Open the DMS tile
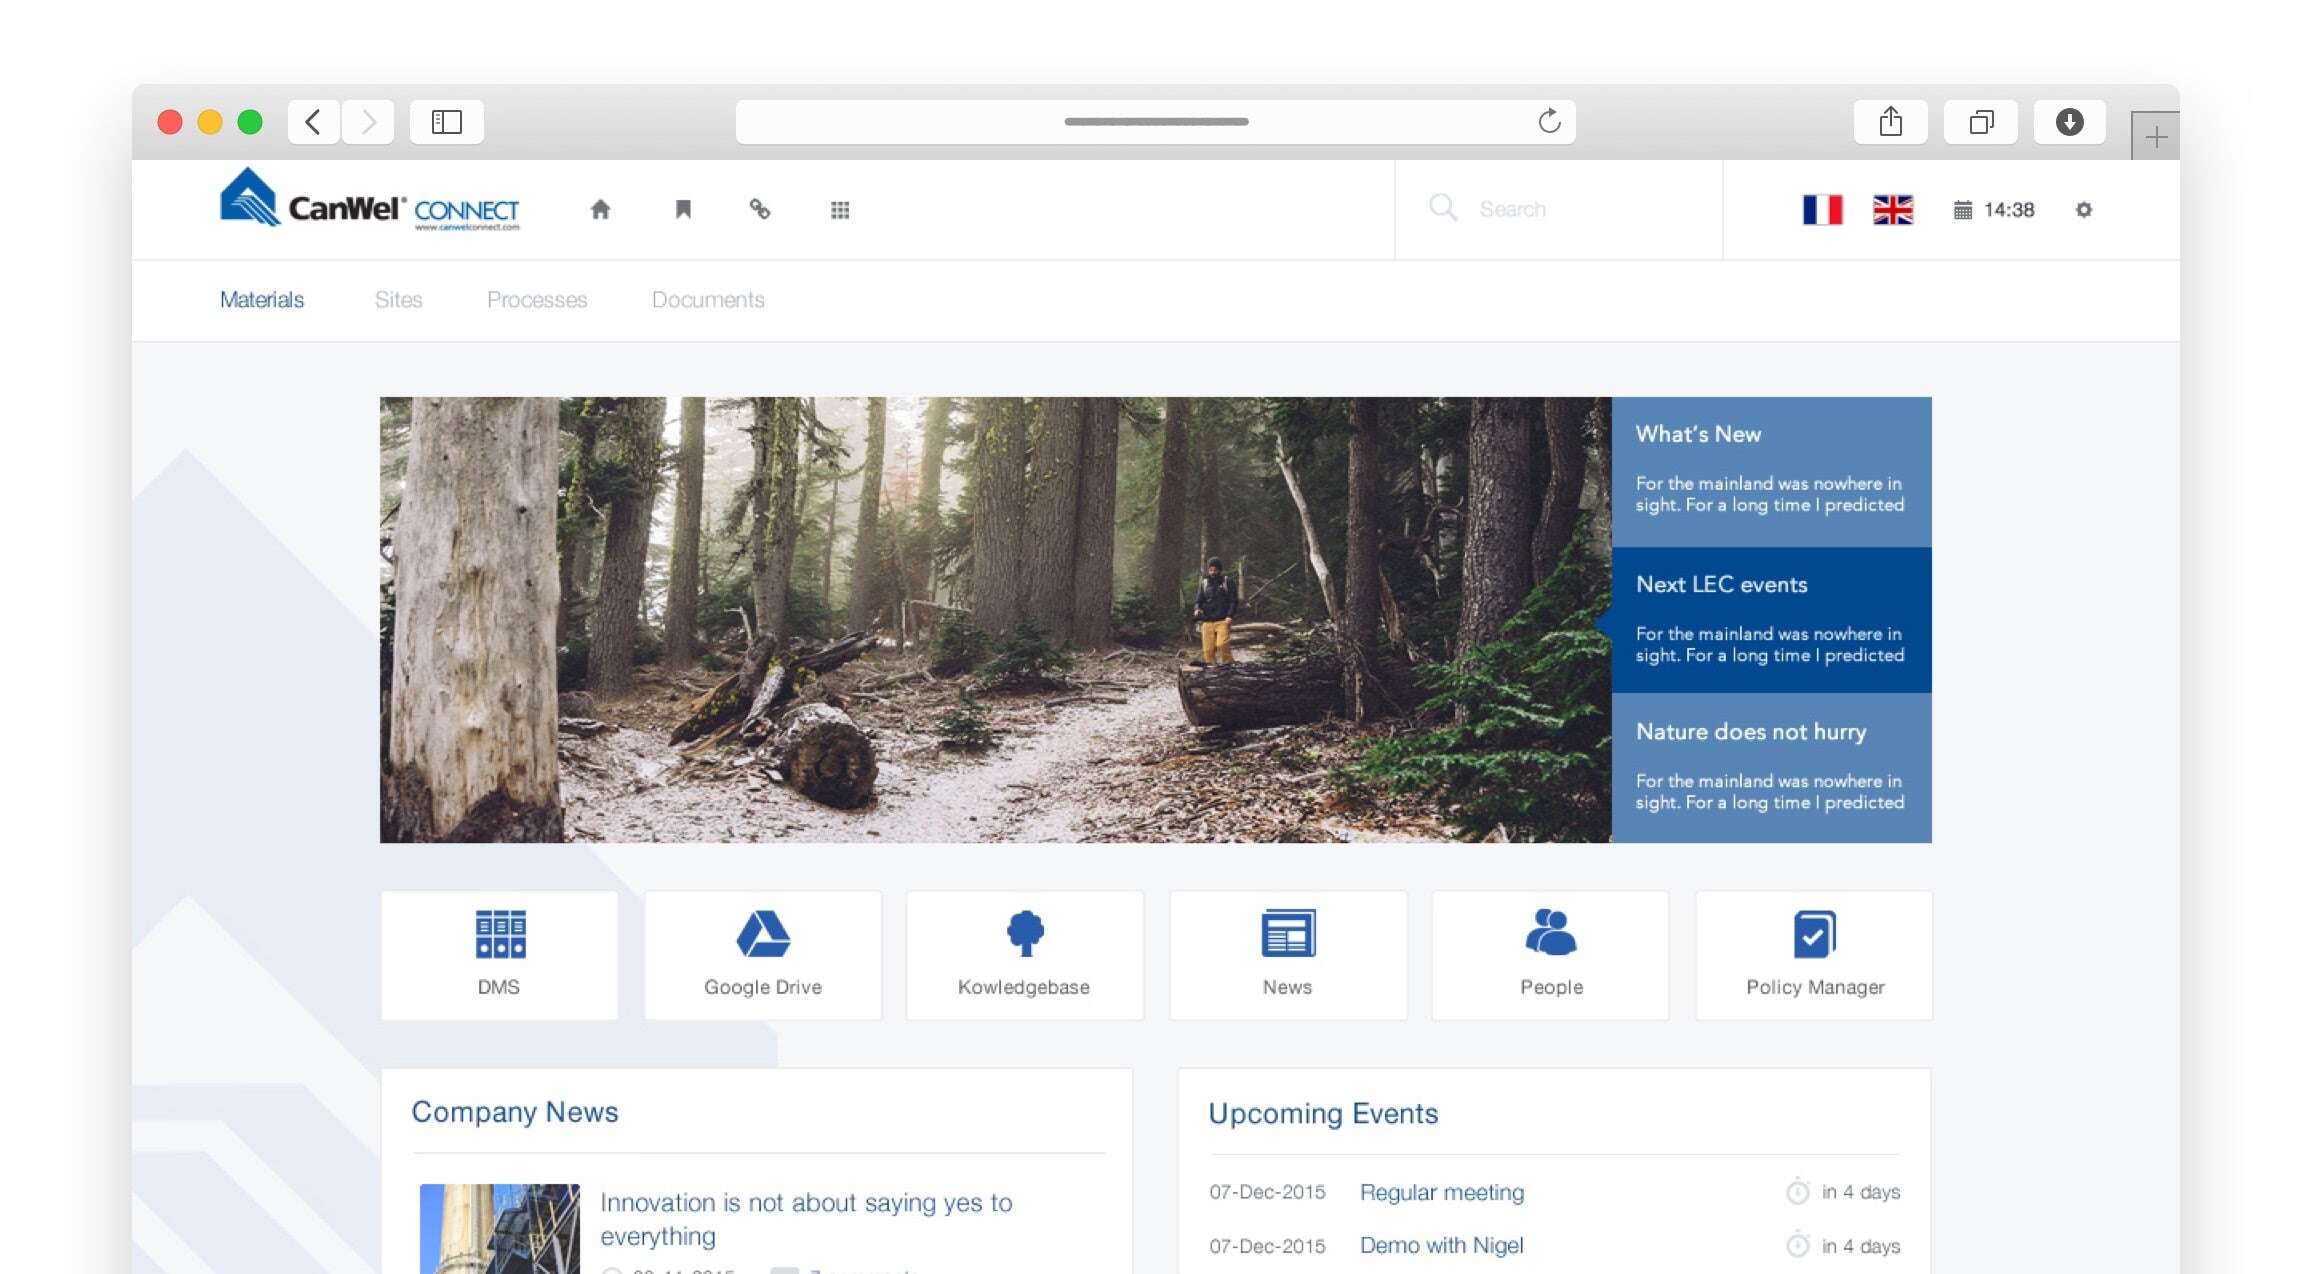 (x=499, y=955)
